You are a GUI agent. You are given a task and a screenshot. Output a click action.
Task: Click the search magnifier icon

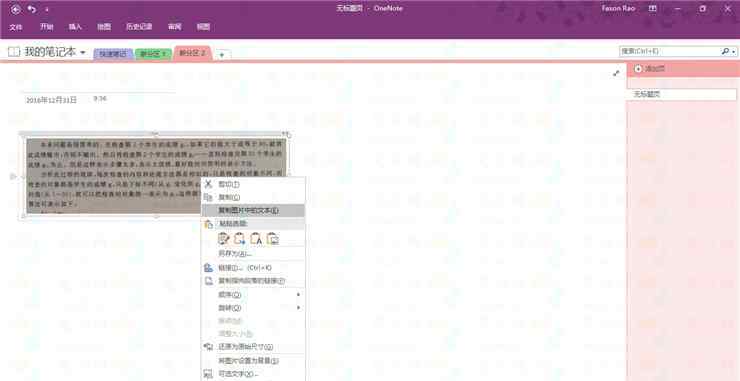(725, 51)
